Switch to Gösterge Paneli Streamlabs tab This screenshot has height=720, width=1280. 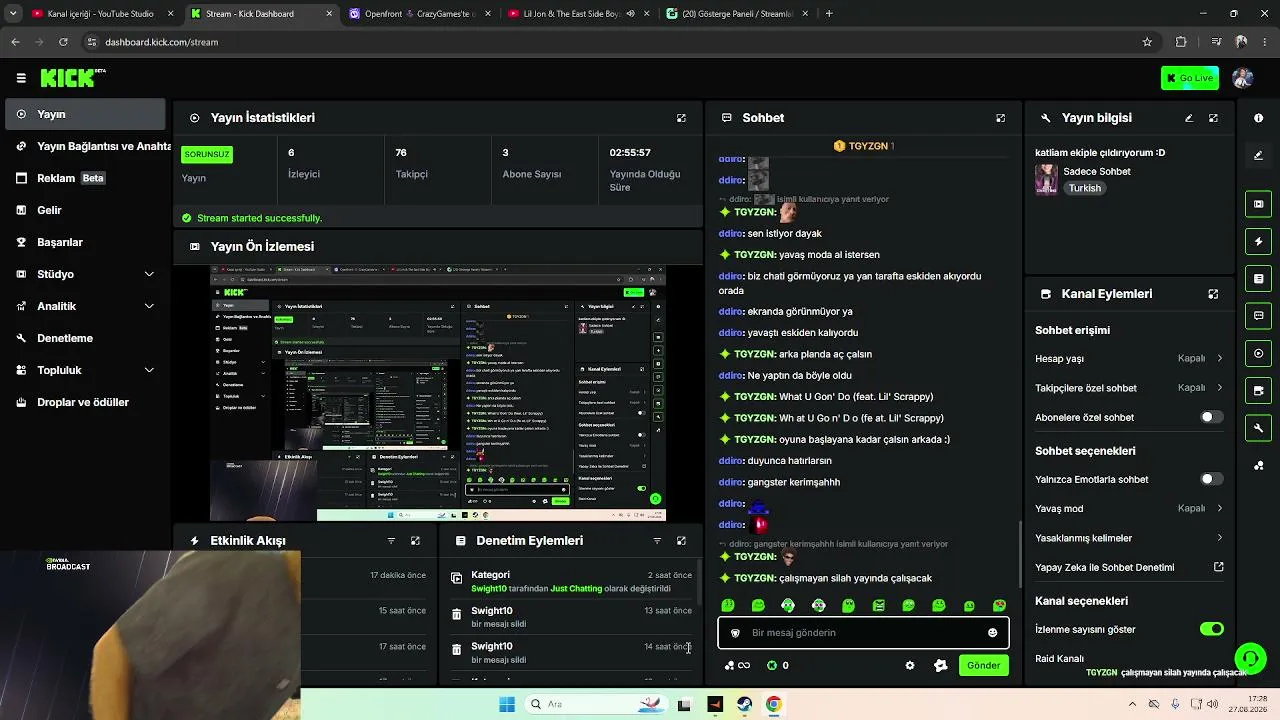click(736, 14)
